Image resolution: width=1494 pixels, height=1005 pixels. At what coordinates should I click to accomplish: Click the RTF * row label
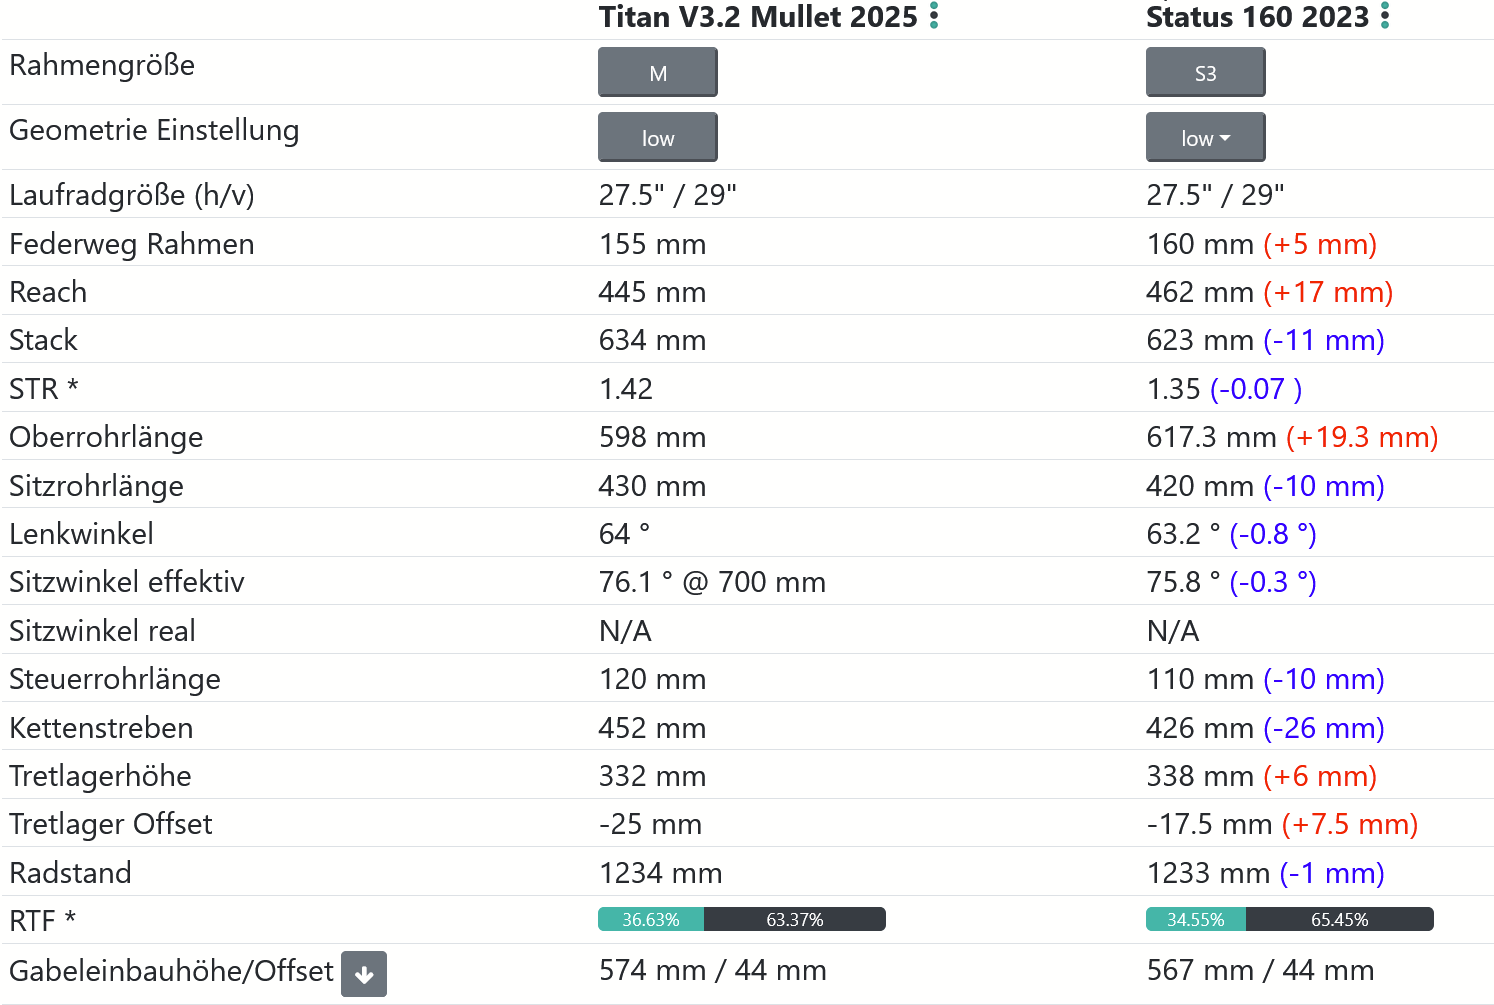(x=43, y=921)
